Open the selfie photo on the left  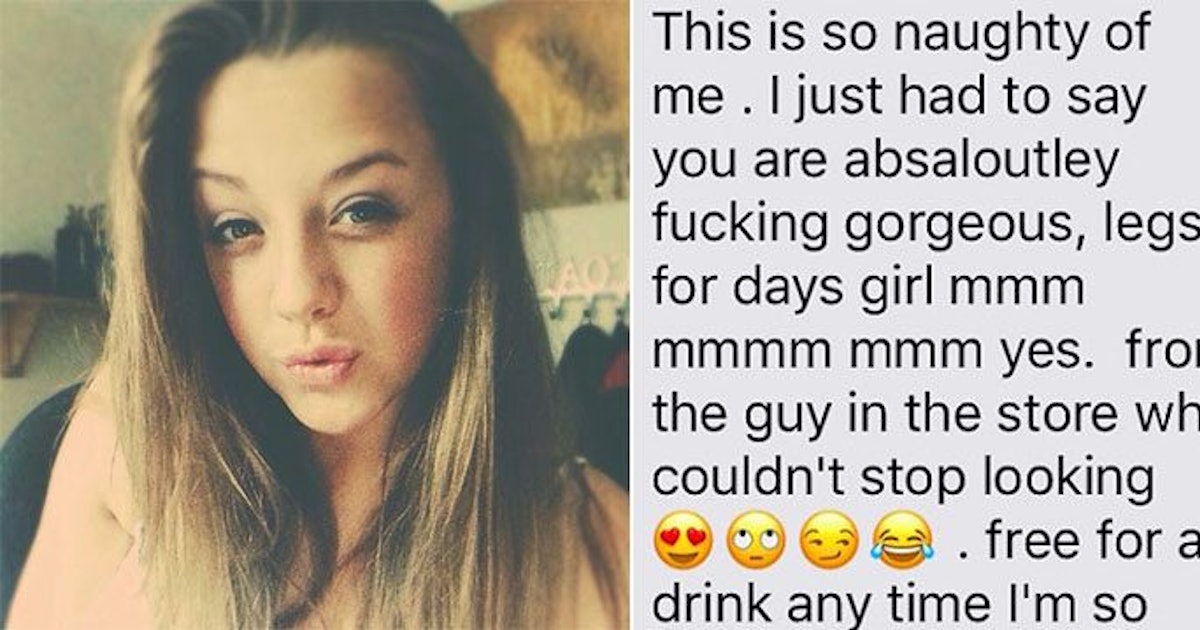315,315
